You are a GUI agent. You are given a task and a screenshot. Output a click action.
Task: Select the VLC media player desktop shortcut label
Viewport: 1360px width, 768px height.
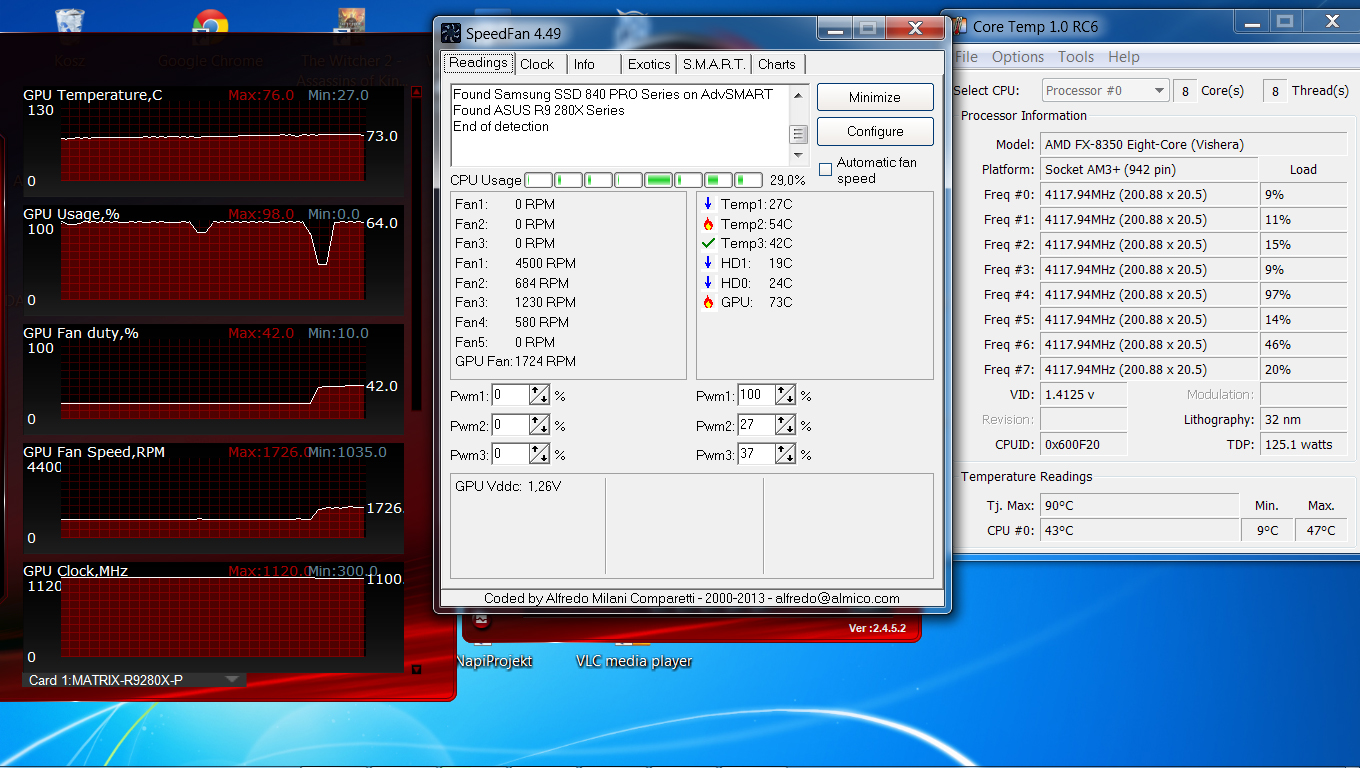pos(634,661)
